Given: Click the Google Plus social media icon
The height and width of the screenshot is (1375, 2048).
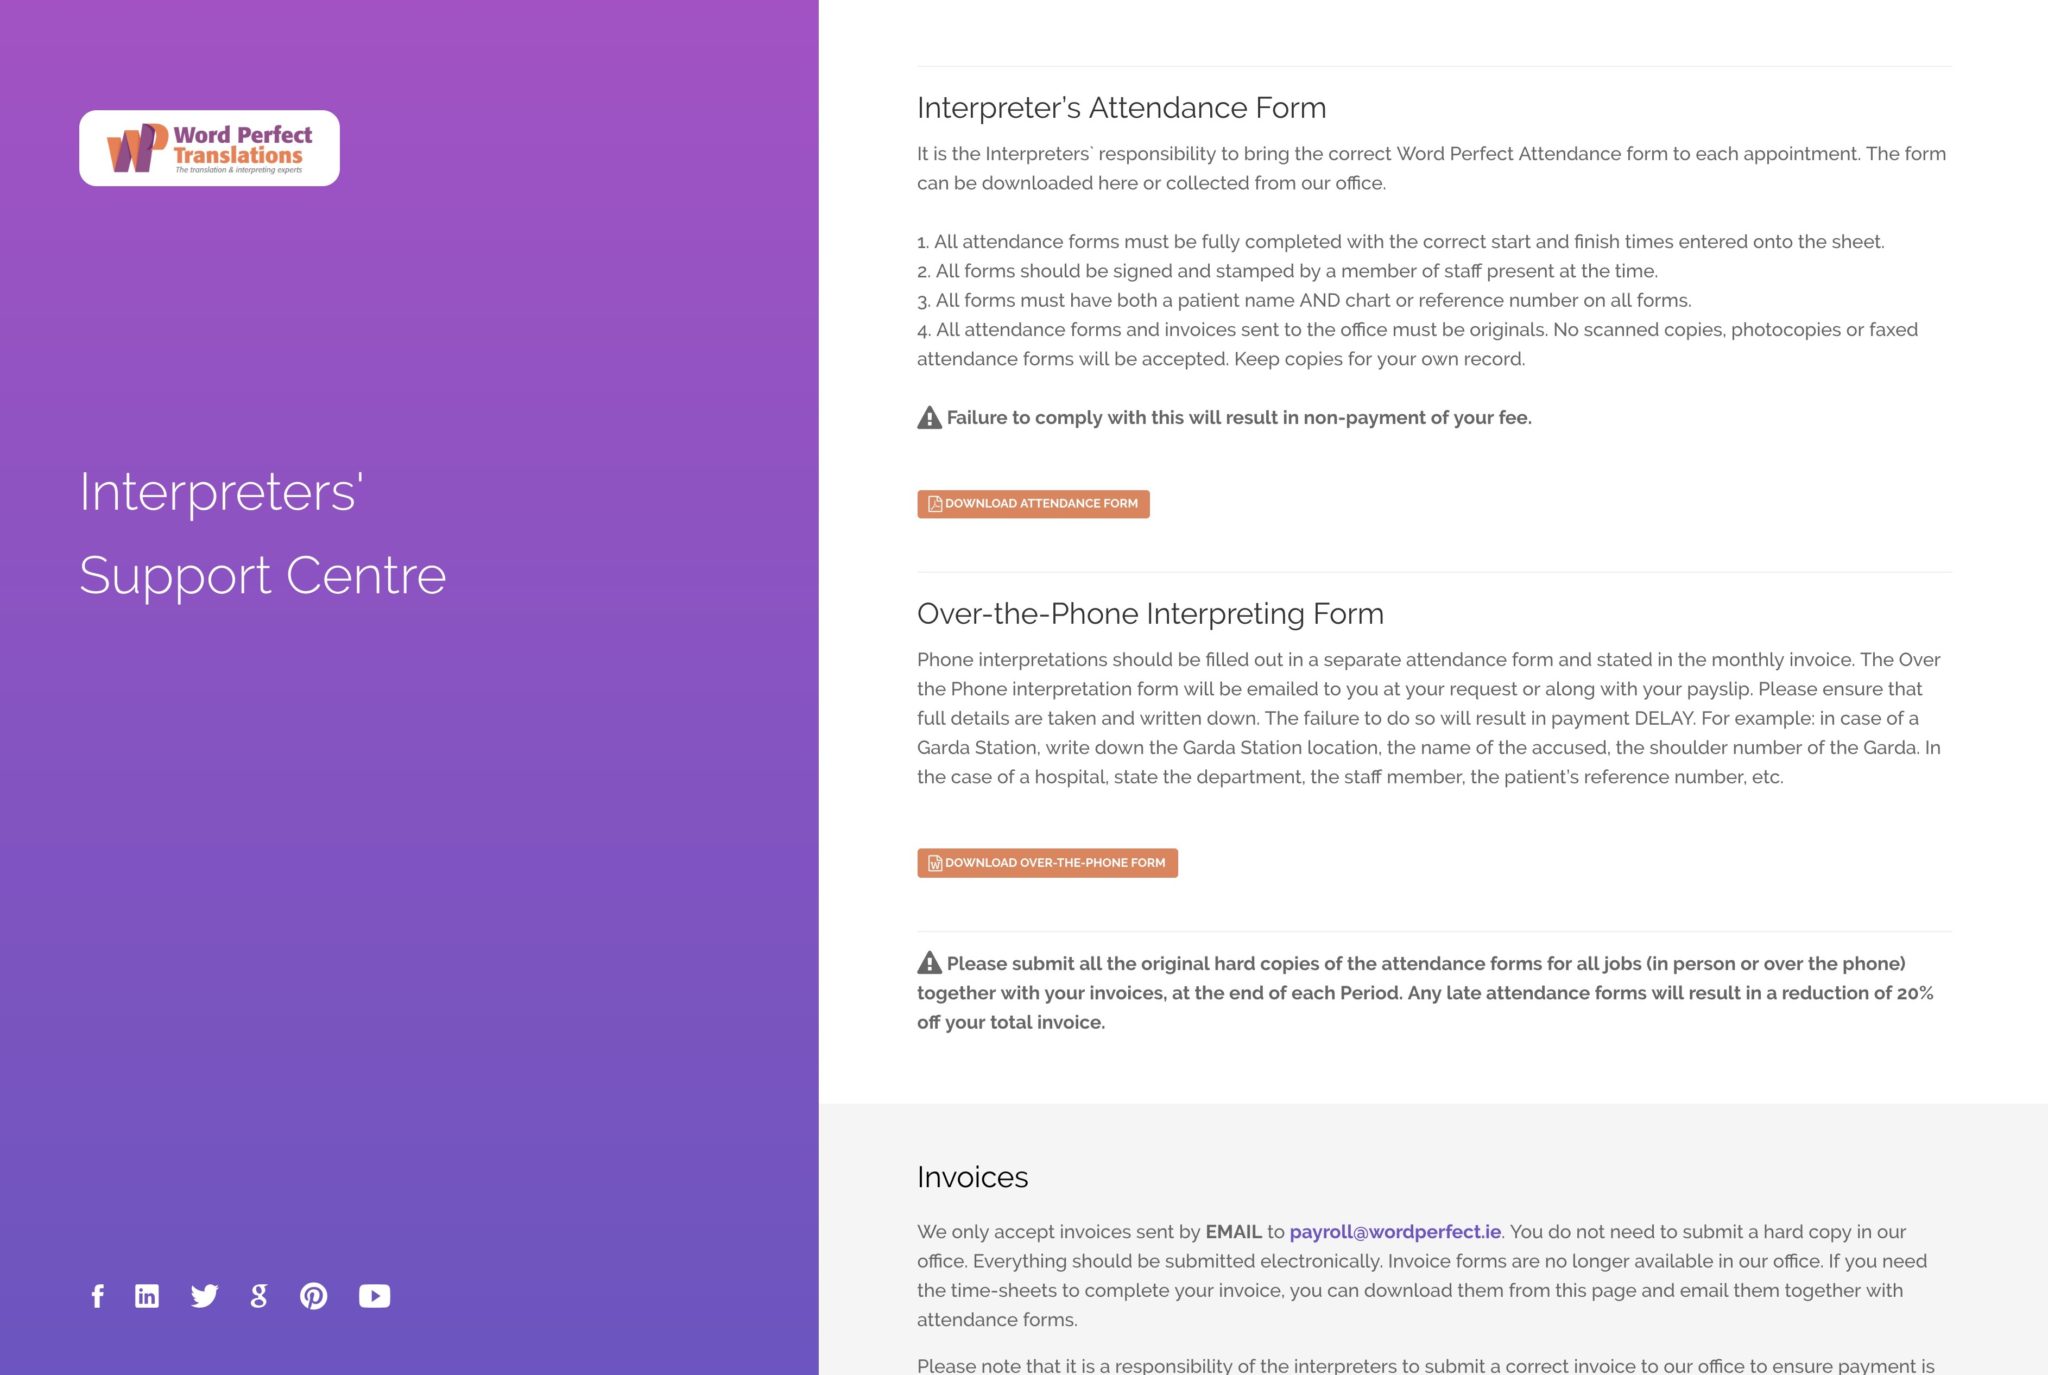Looking at the screenshot, I should point(259,1295).
